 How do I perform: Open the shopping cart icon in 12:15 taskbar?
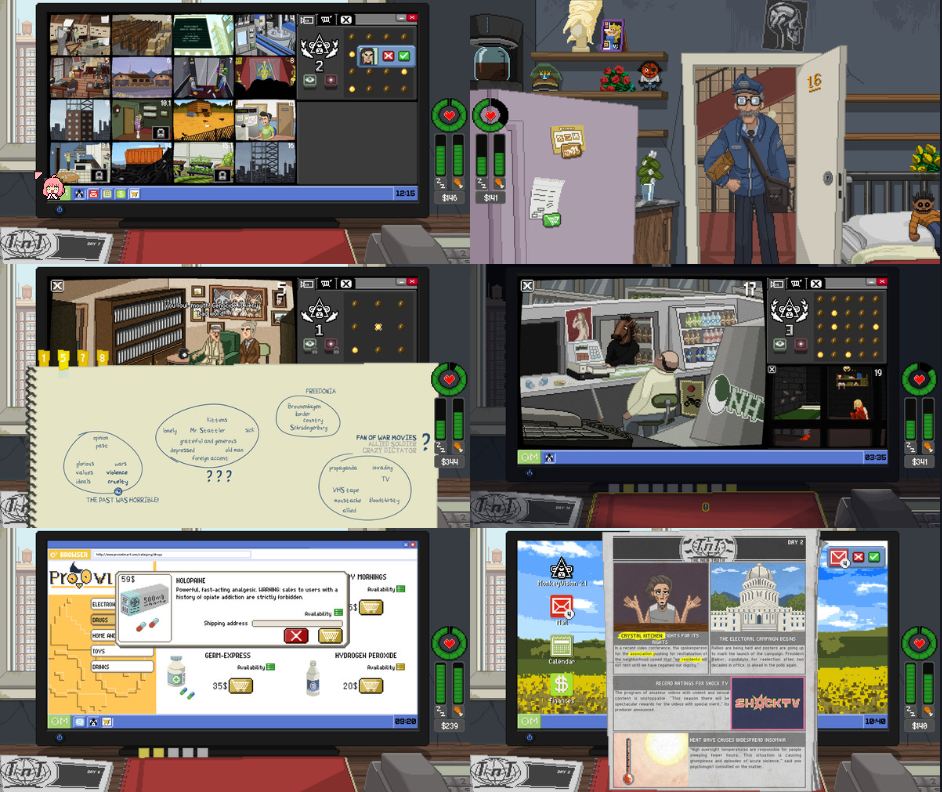tap(135, 193)
